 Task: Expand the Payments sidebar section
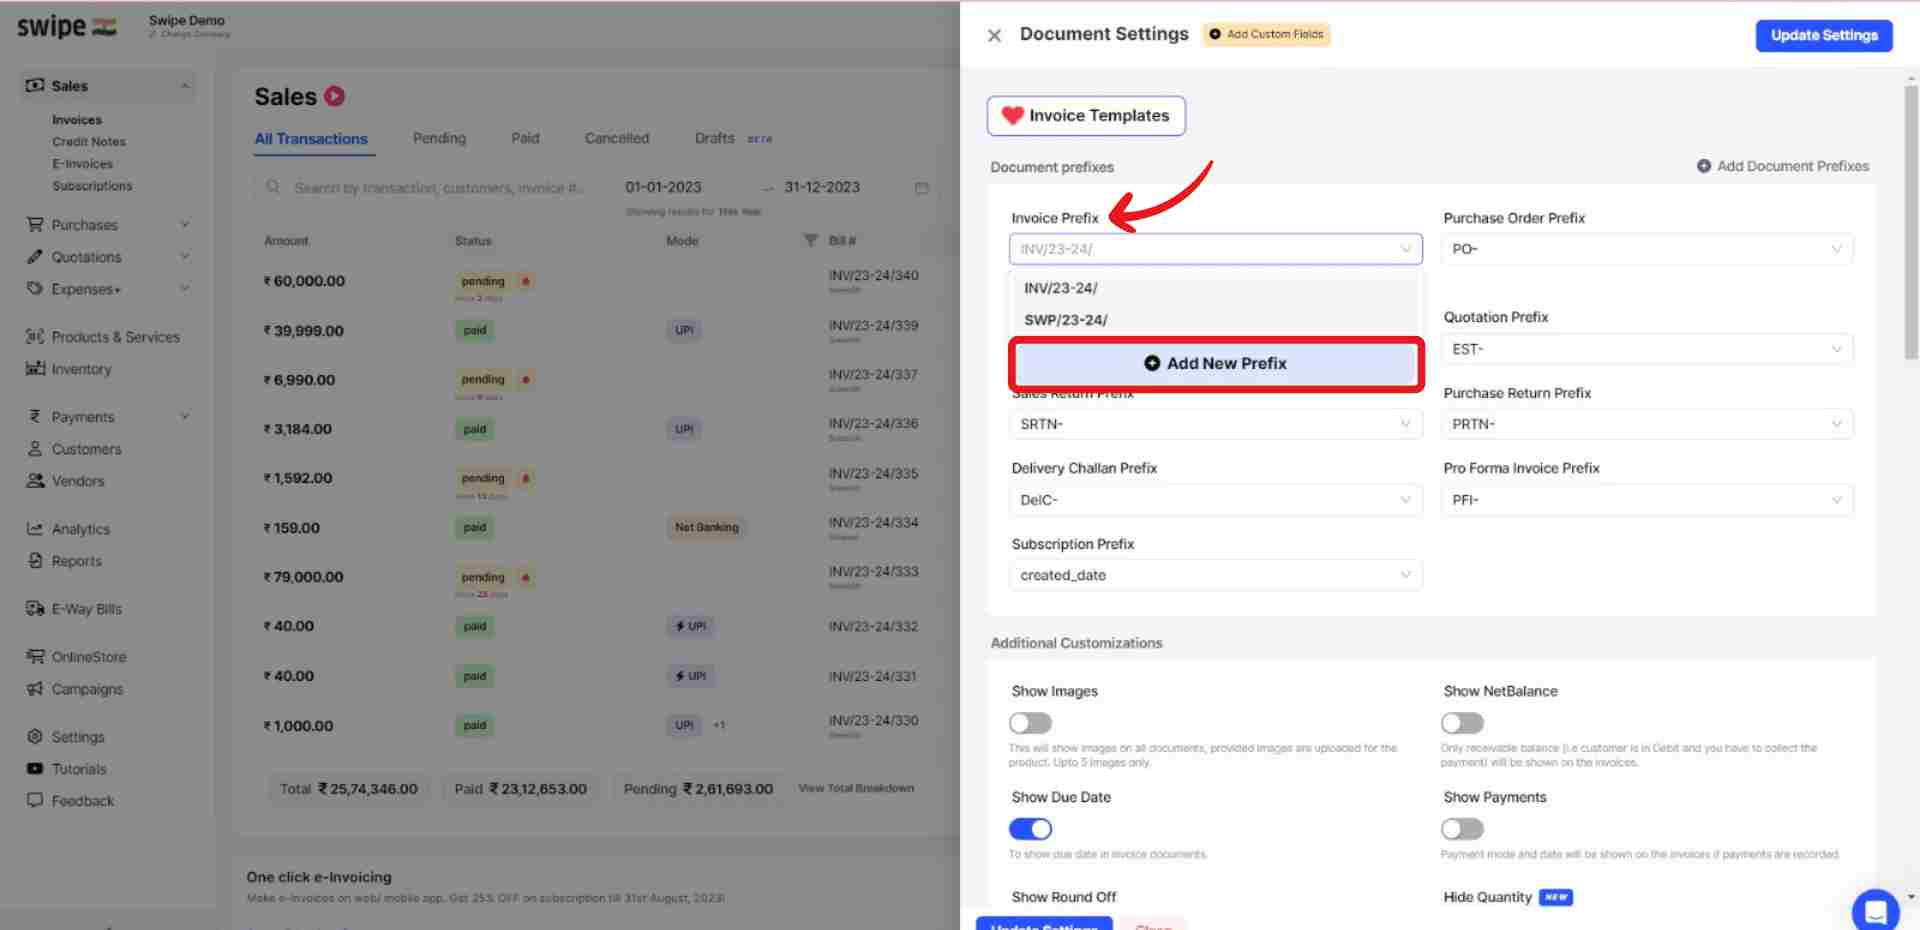[x=185, y=416]
